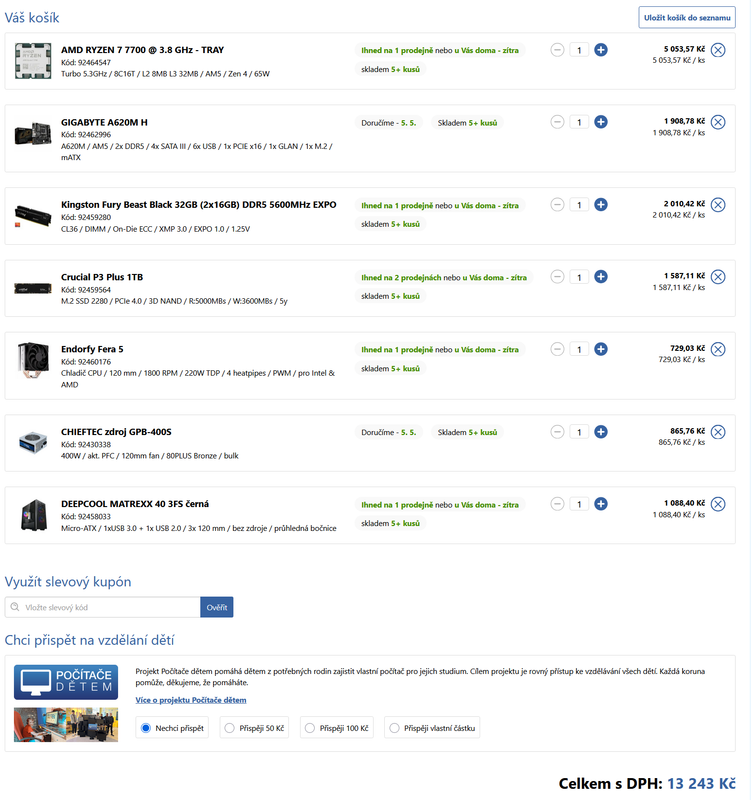Remove AMD Ryzen 7 7700 from cart
751x800 pixels.
click(x=718, y=50)
